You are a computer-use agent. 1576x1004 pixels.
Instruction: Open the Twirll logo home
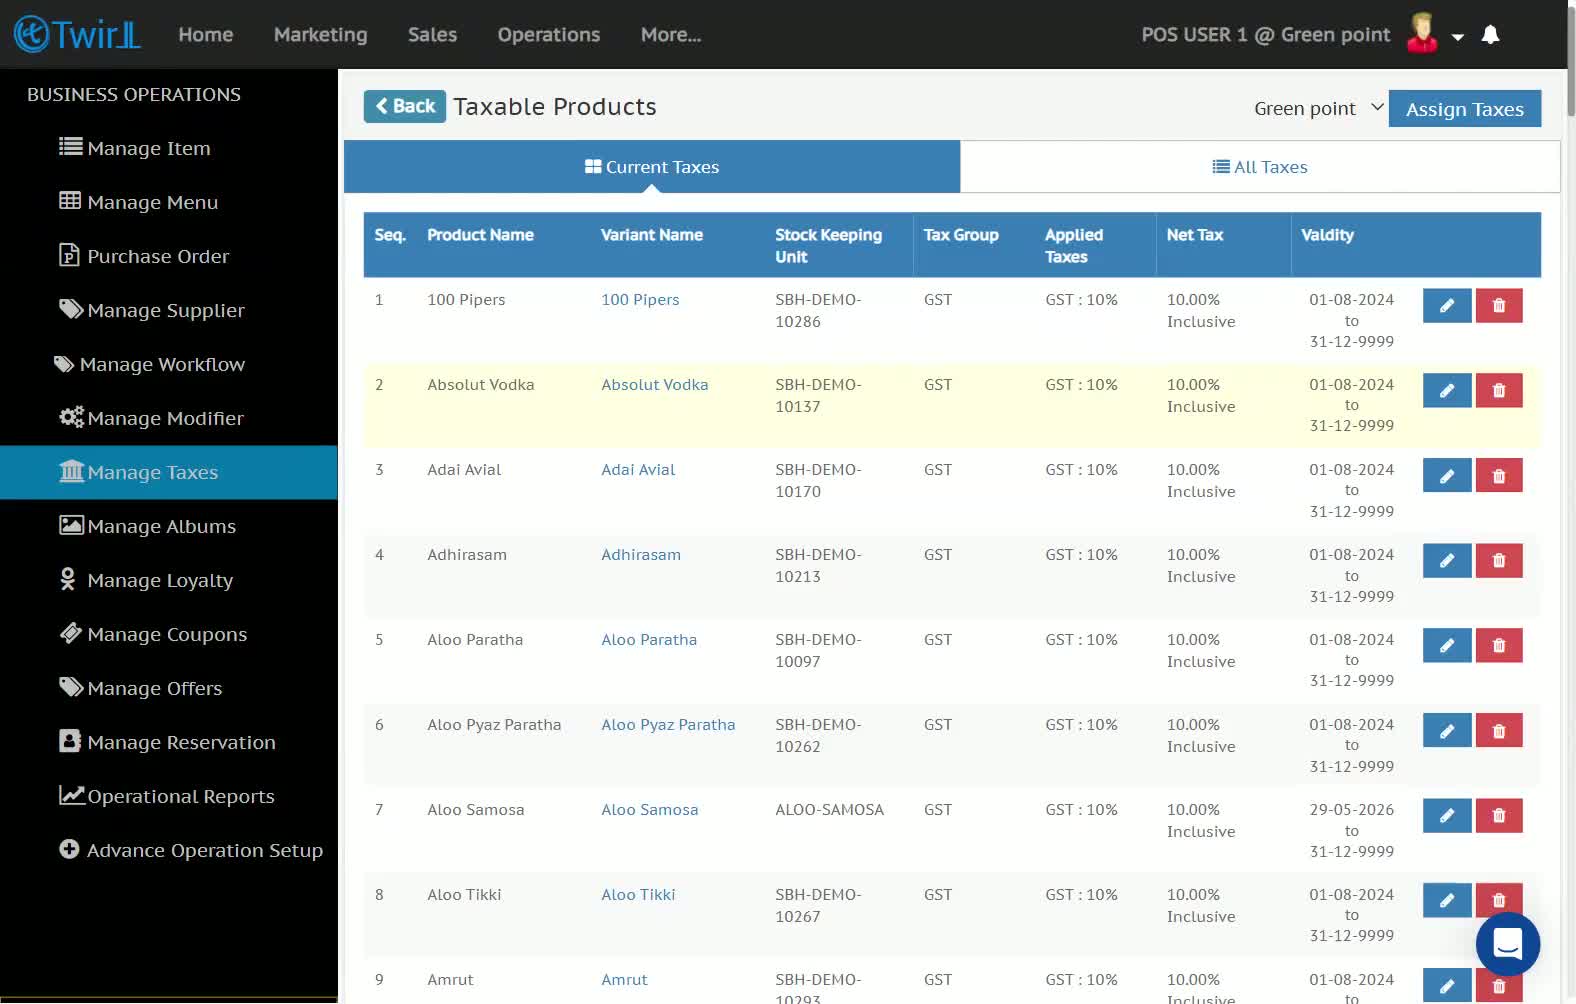point(77,34)
